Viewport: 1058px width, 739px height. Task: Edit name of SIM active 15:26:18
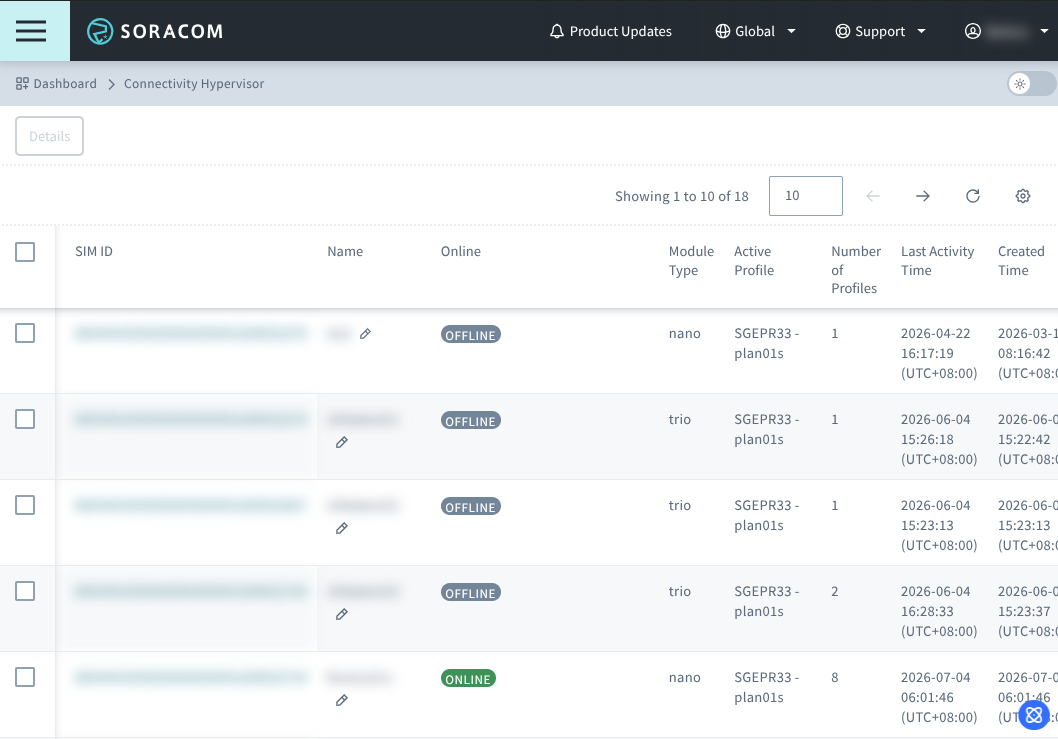pos(342,442)
